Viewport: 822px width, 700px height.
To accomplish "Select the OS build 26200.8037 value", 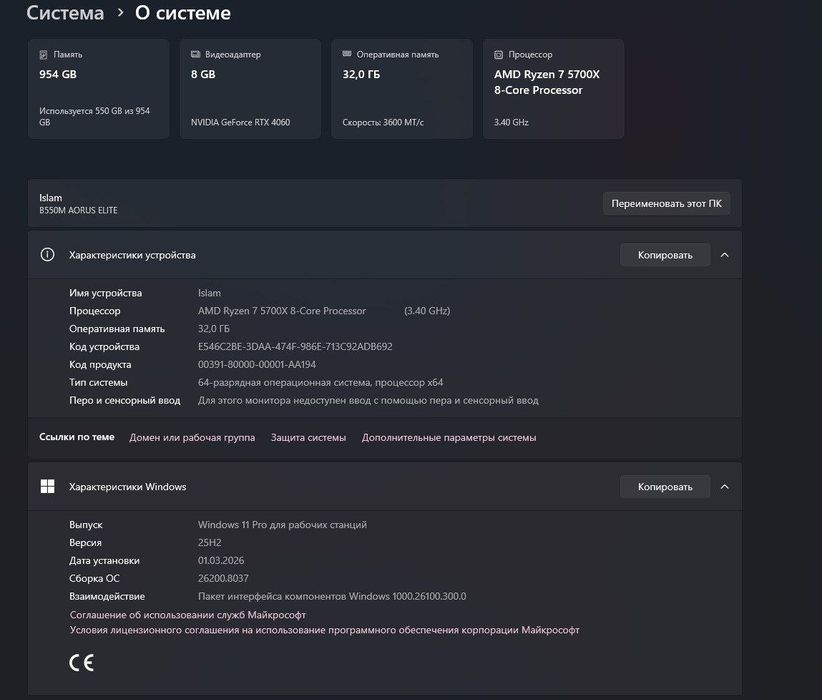I will (223, 578).
